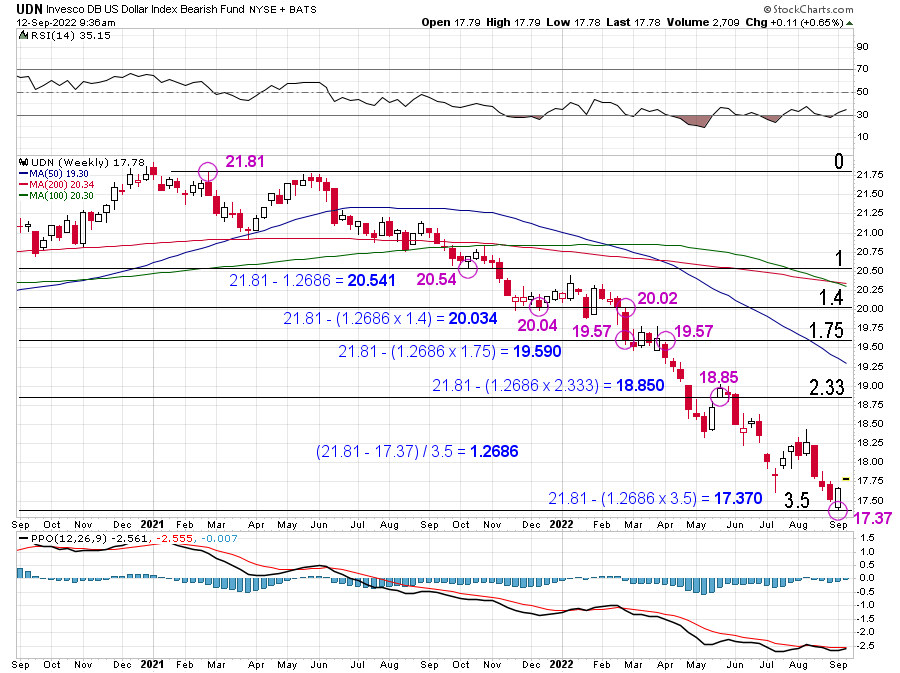The image size is (900, 673).
Task: Click the 'Volume 2,709' quote value
Action: 703,22
